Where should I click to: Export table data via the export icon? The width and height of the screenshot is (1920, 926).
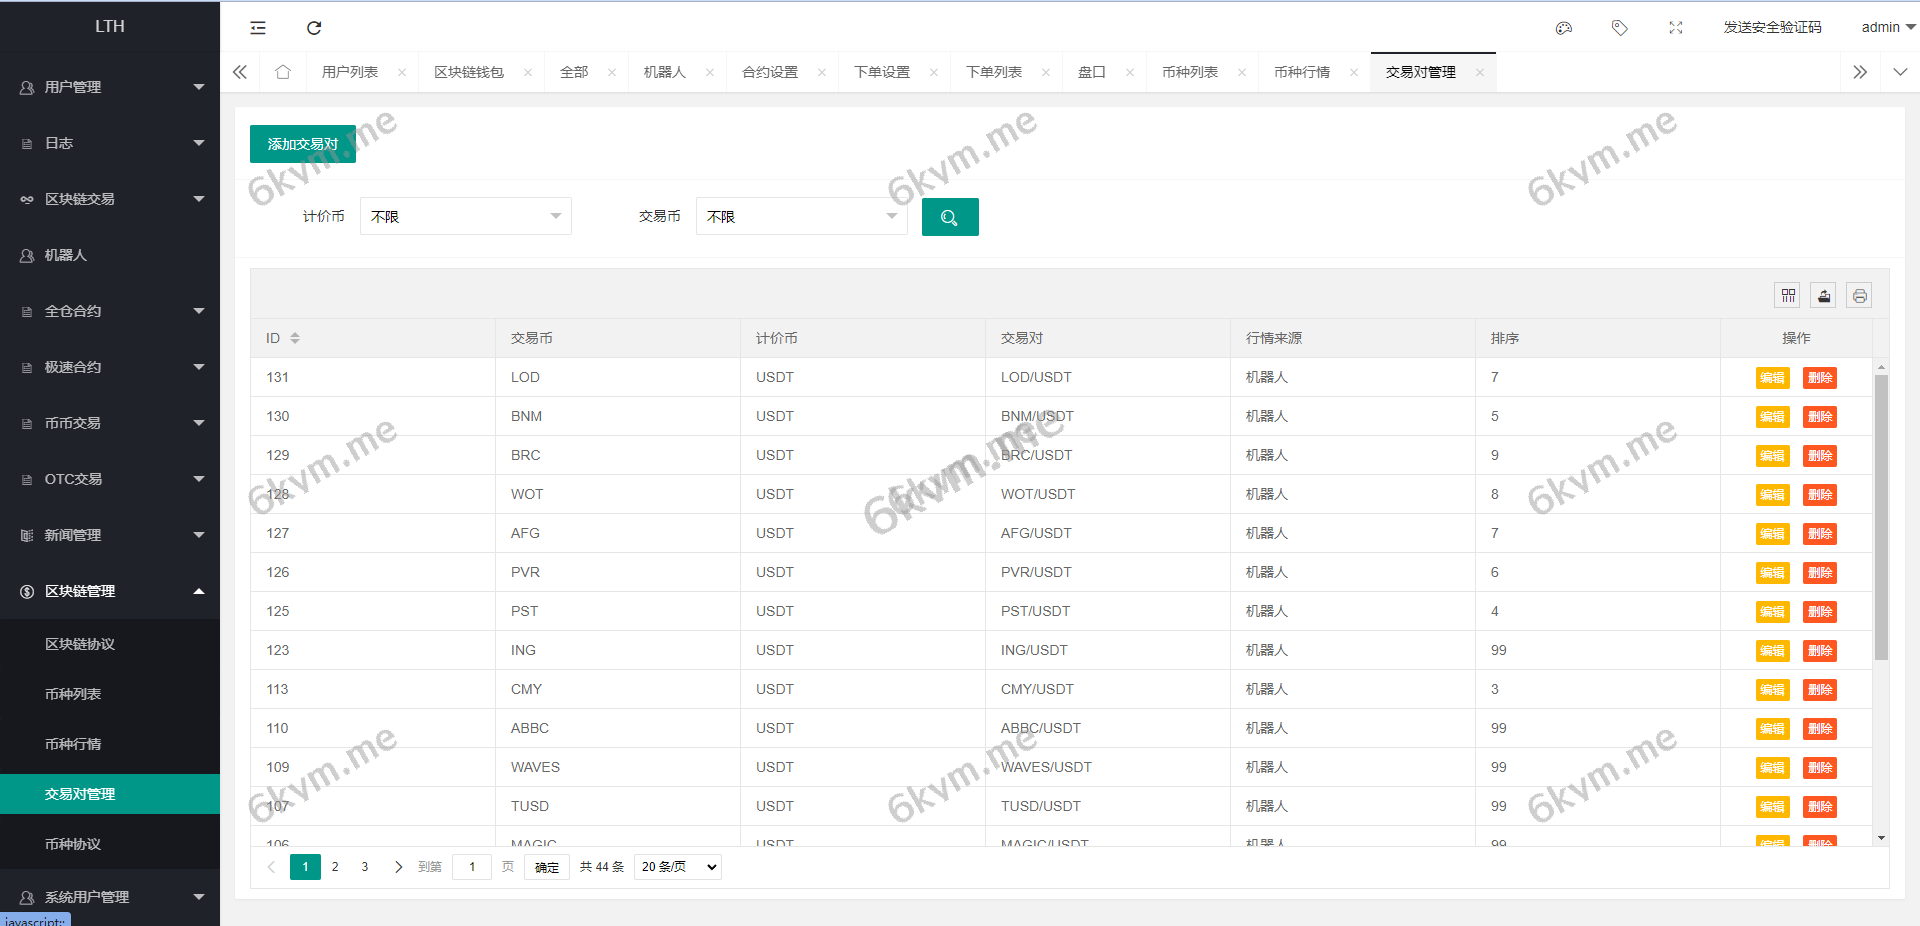(x=1823, y=295)
